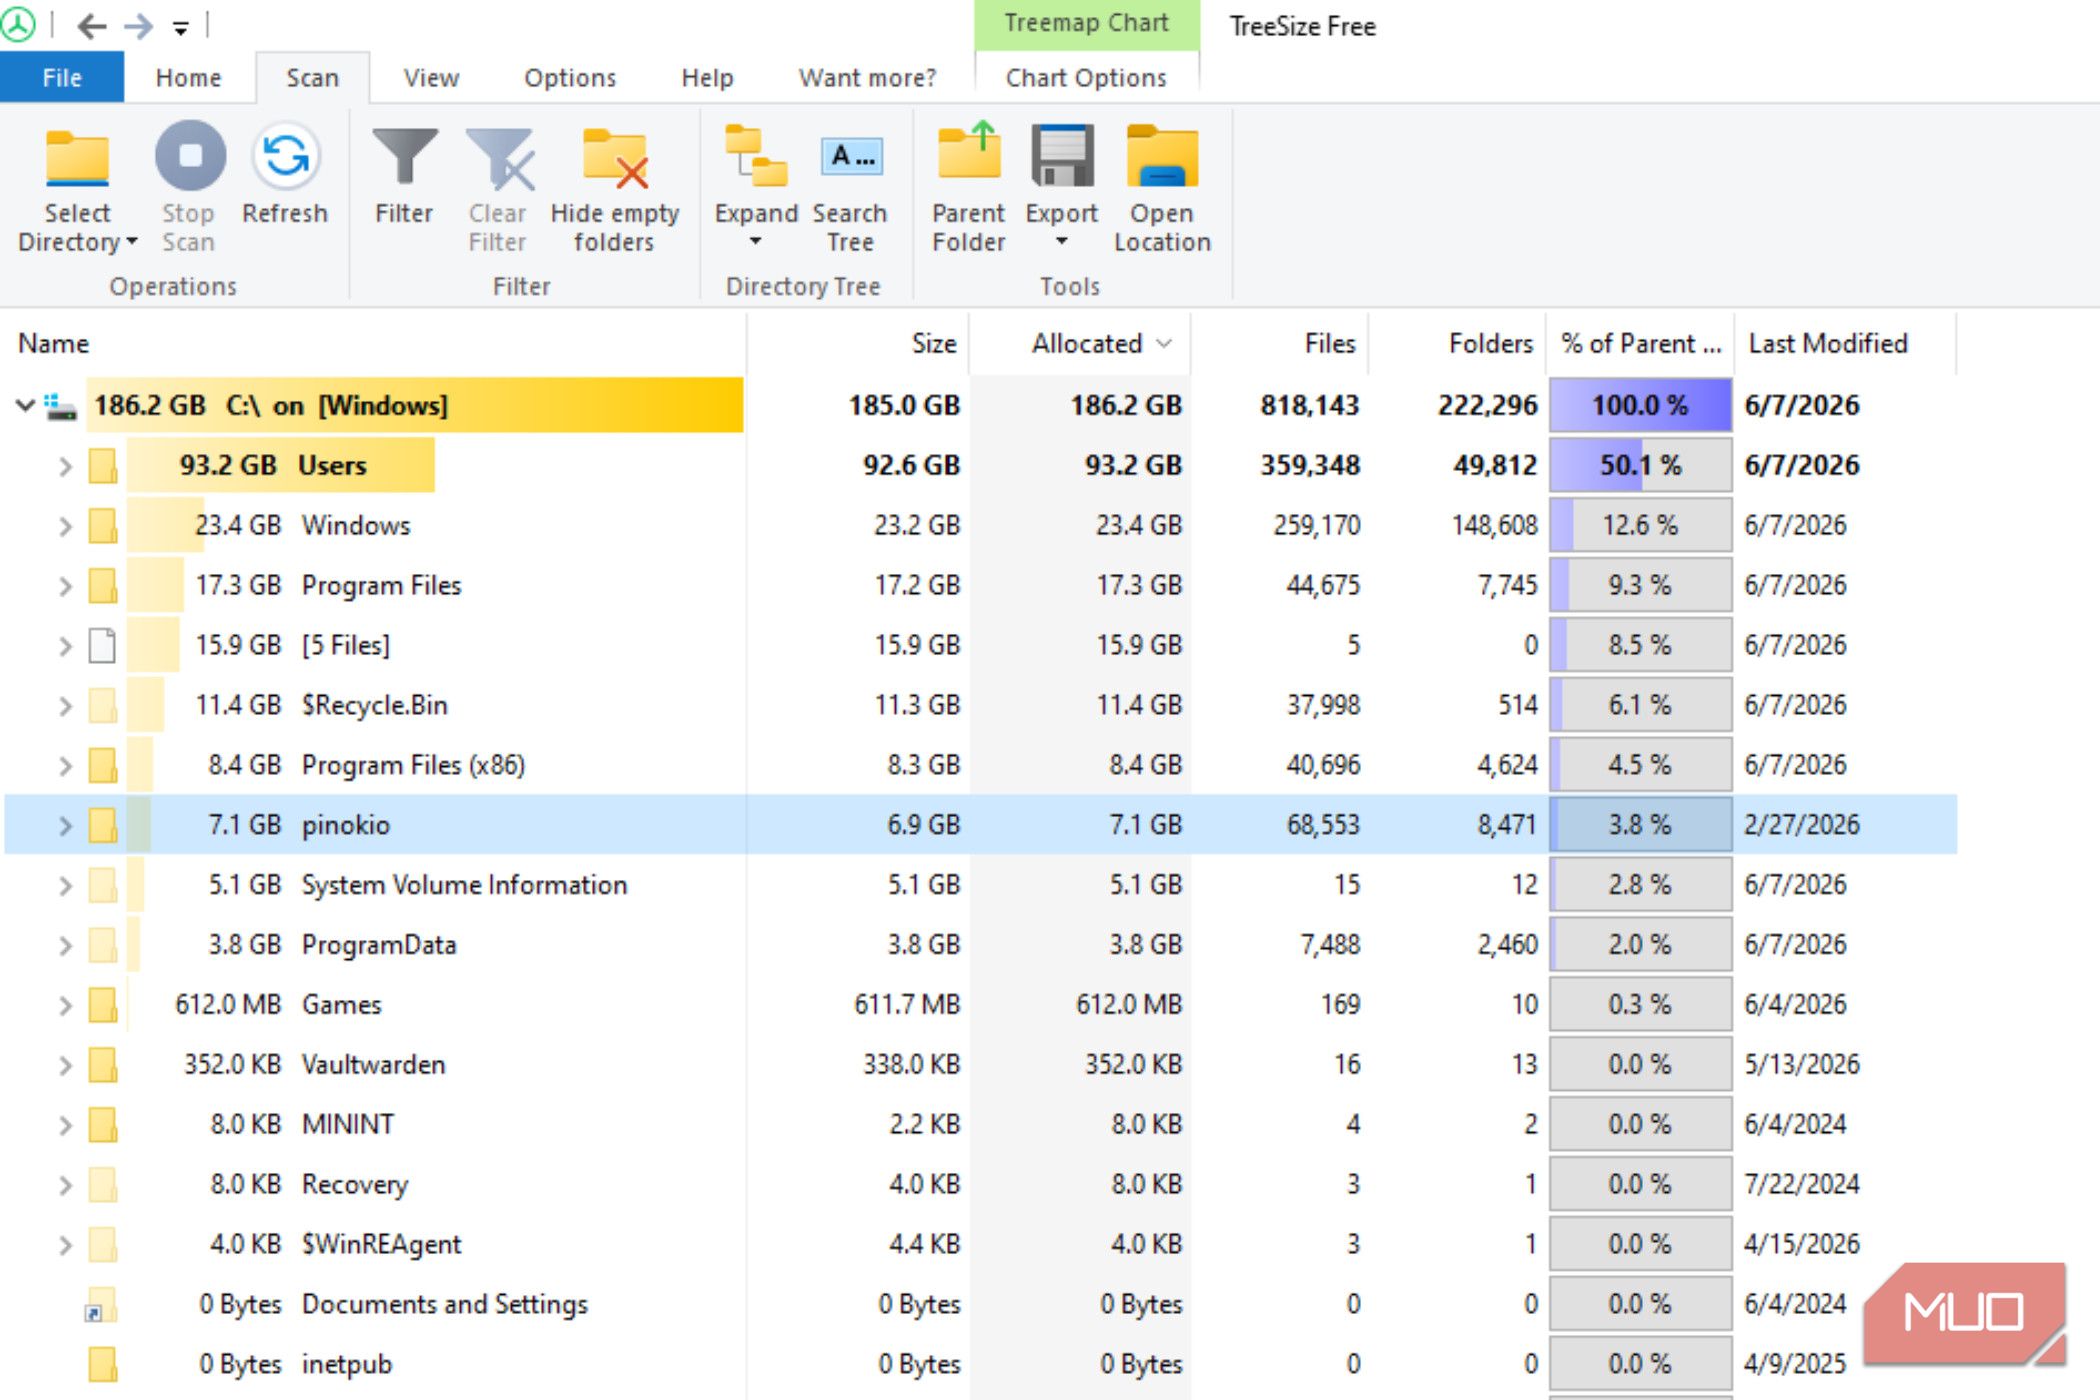
Task: Click the 12.6 % Windows bar
Action: pyautogui.click(x=1640, y=526)
